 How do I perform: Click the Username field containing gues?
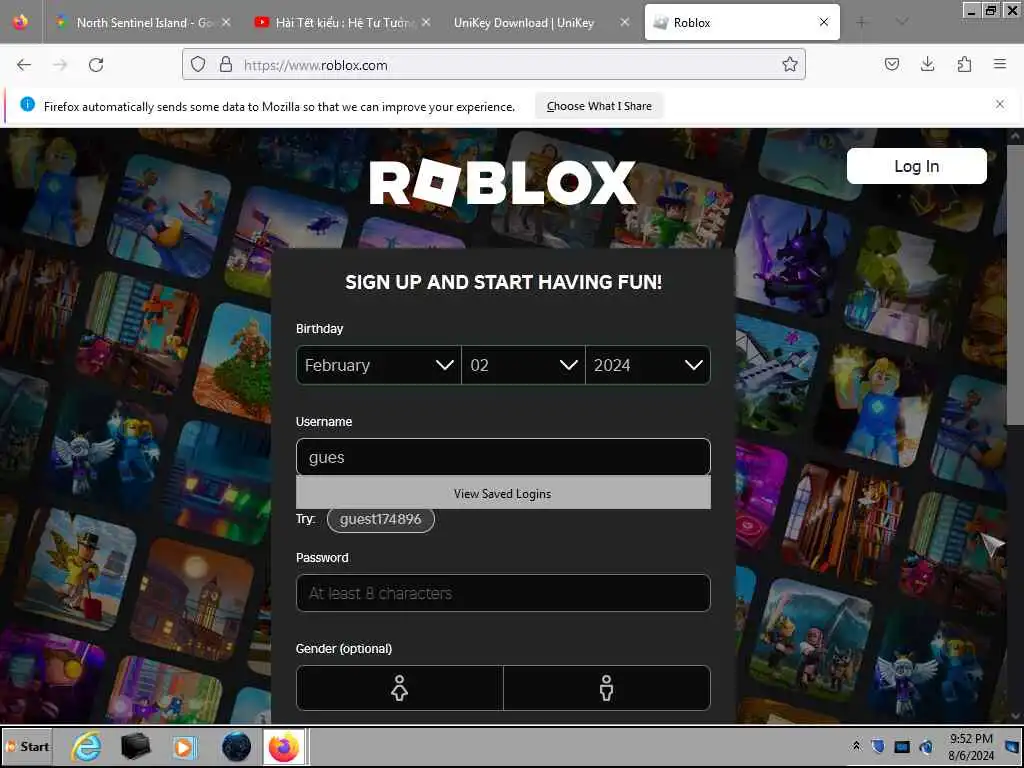coord(503,457)
